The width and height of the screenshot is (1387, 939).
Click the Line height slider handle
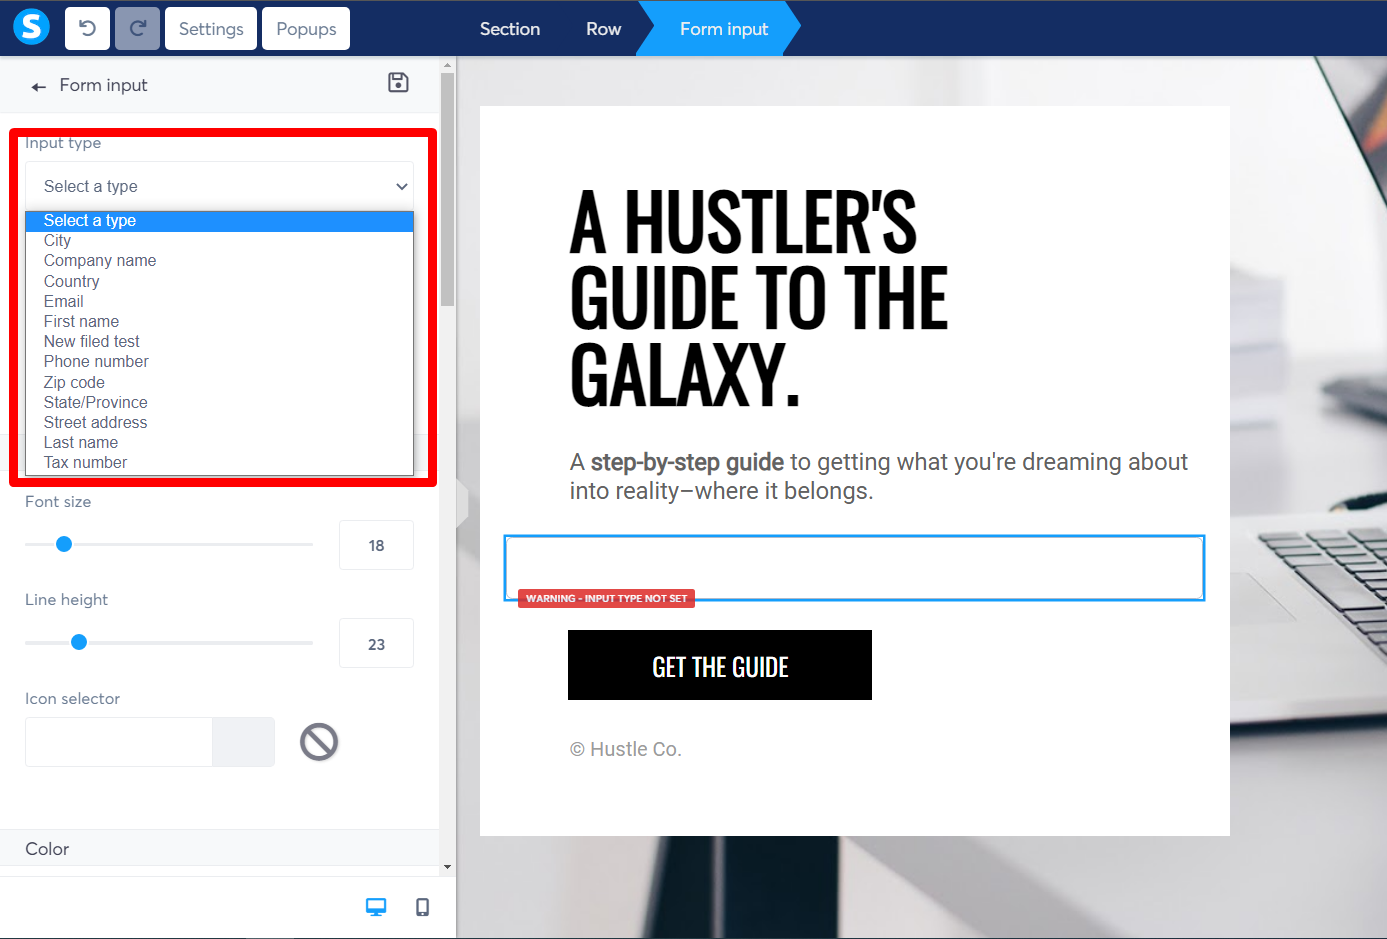(x=78, y=642)
